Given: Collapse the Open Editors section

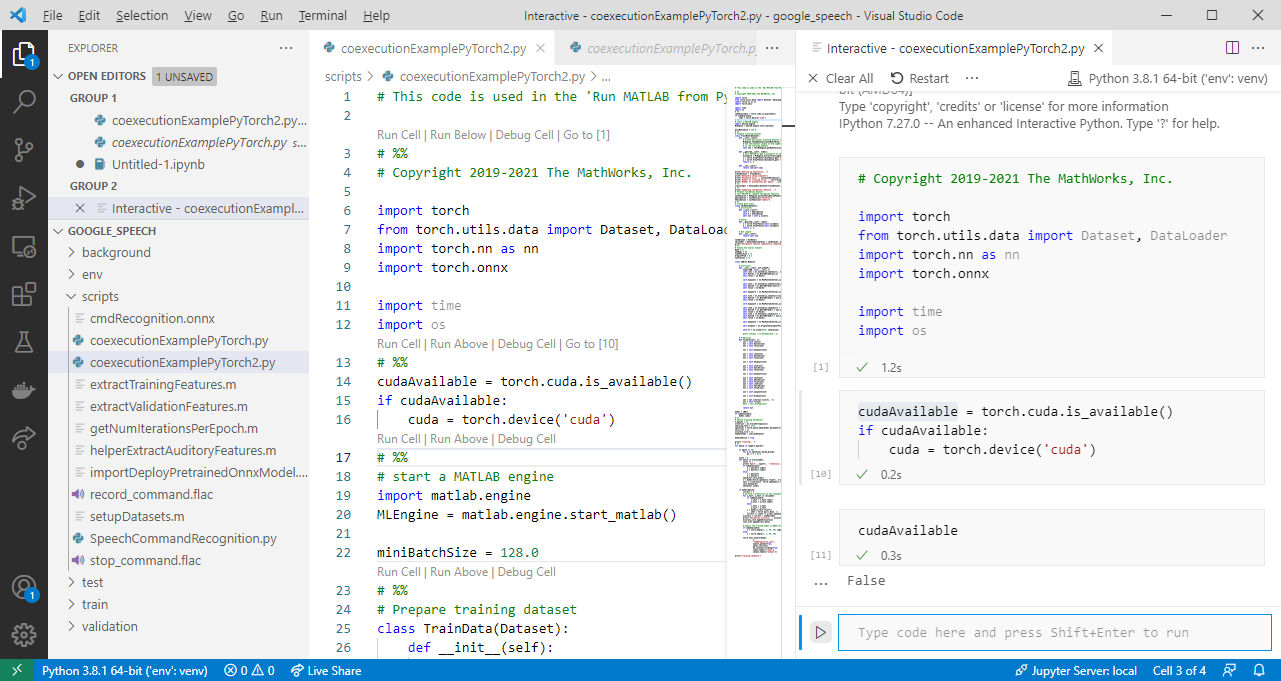Looking at the screenshot, I should [107, 76].
